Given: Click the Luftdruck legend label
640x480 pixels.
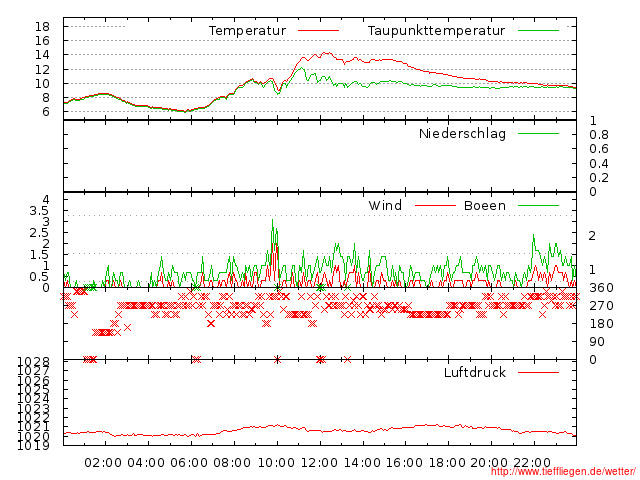Looking at the screenshot, I should [475, 372].
